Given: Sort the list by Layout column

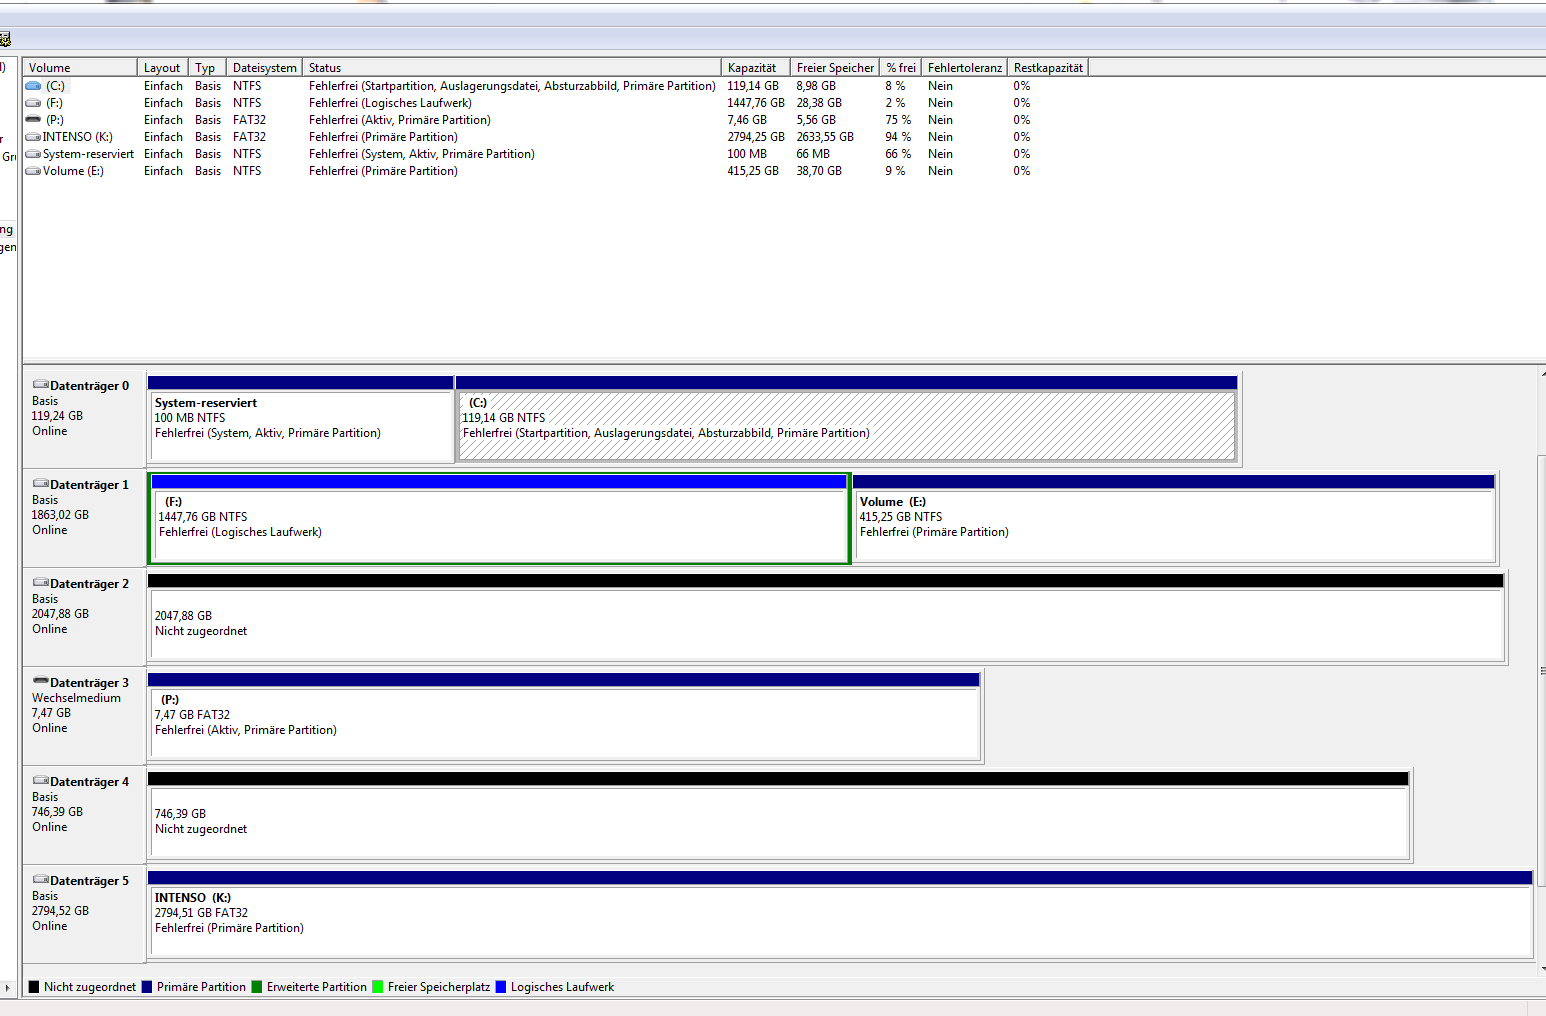Looking at the screenshot, I should (163, 68).
